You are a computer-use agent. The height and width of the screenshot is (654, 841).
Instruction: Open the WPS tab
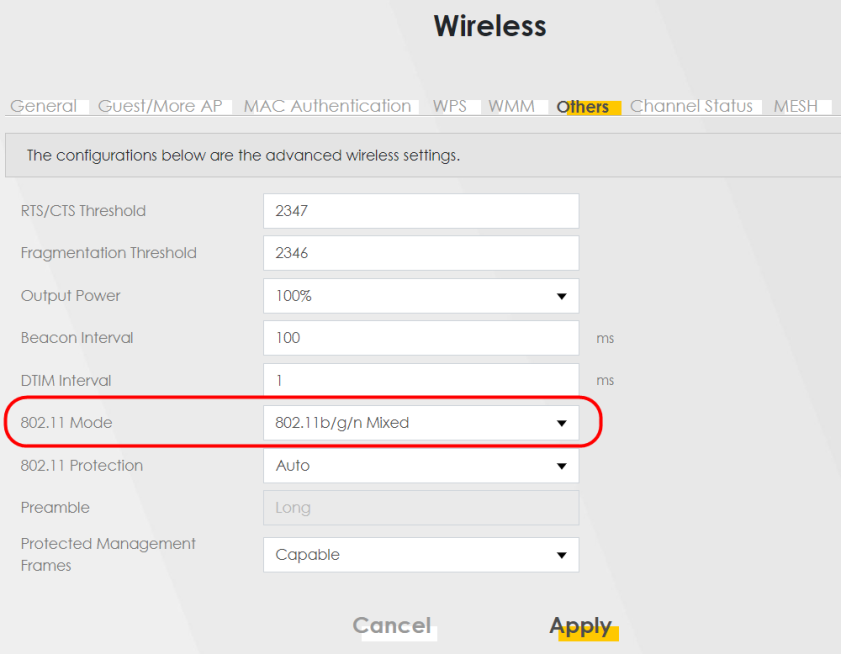click(x=450, y=106)
